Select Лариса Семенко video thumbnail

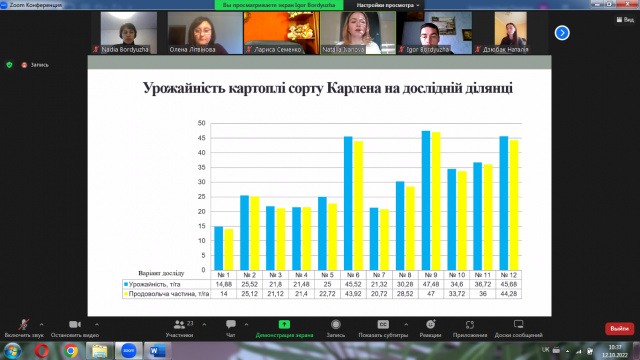click(281, 33)
